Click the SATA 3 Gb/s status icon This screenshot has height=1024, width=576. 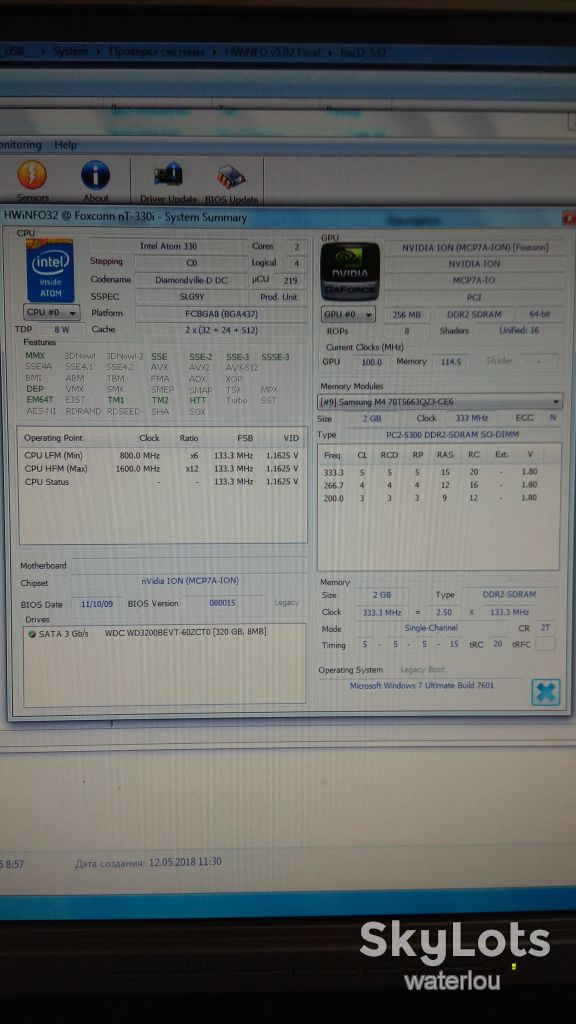click(x=32, y=633)
